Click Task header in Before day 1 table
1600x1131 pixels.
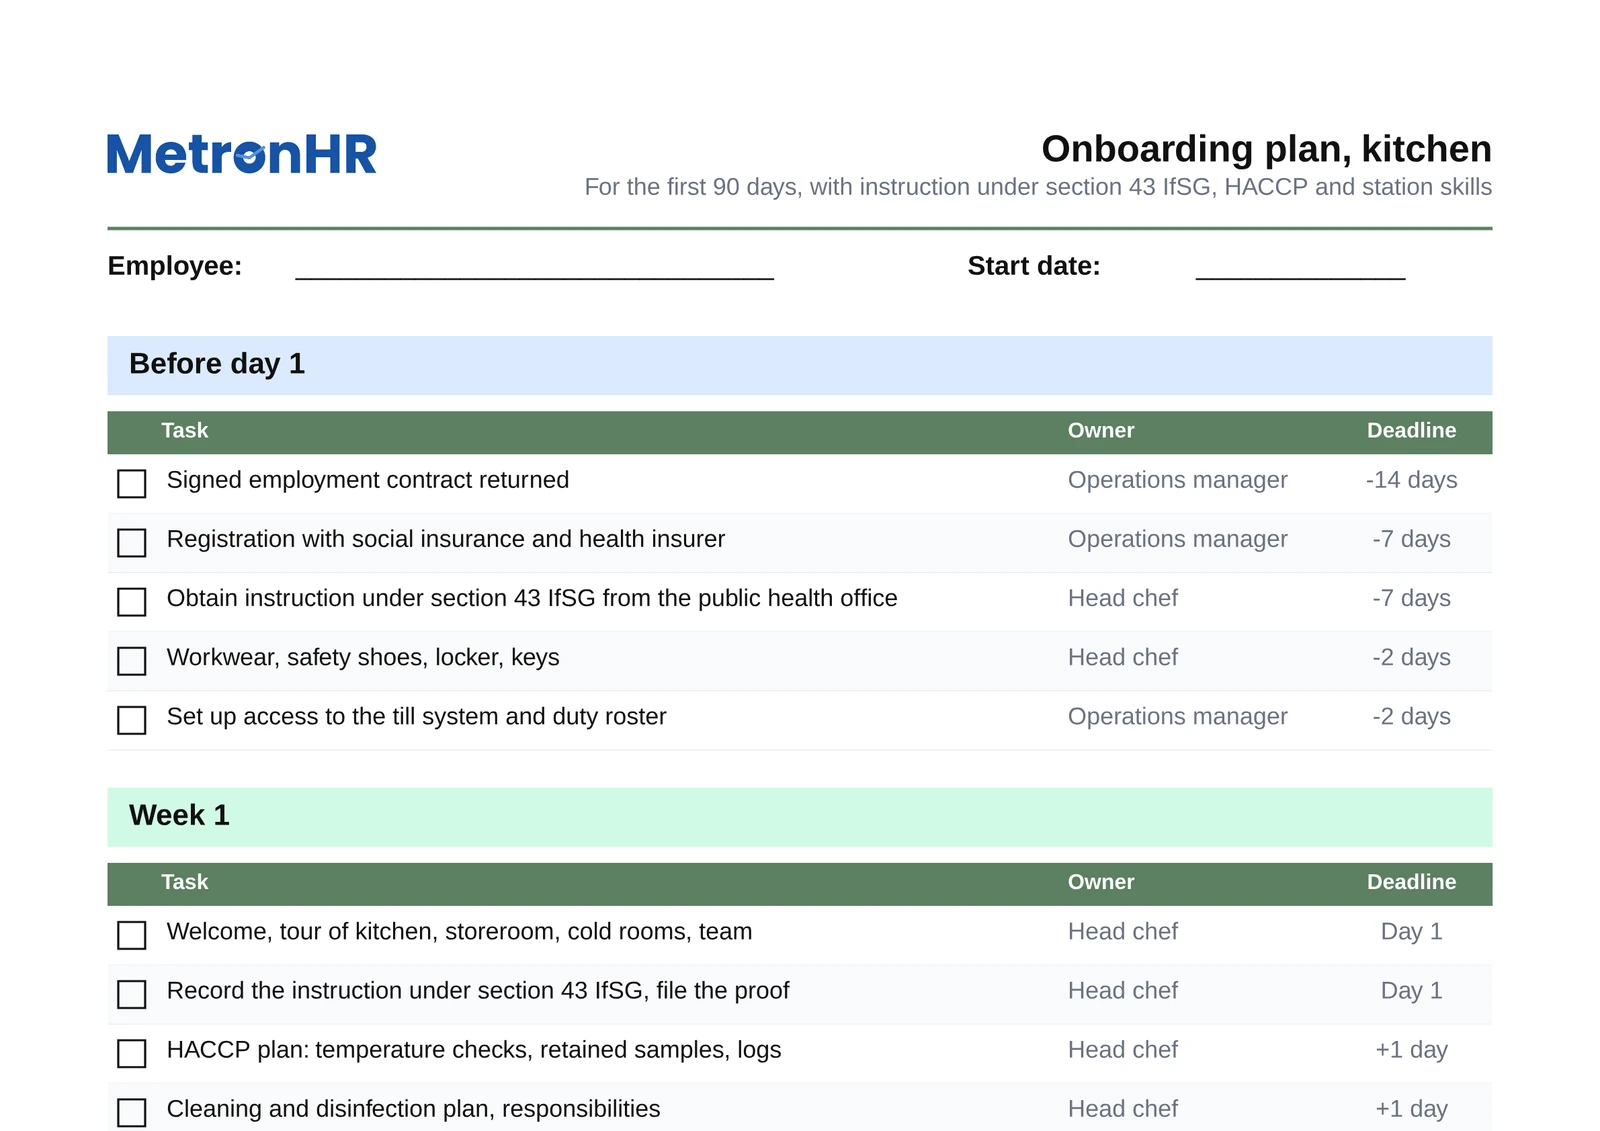pos(185,431)
